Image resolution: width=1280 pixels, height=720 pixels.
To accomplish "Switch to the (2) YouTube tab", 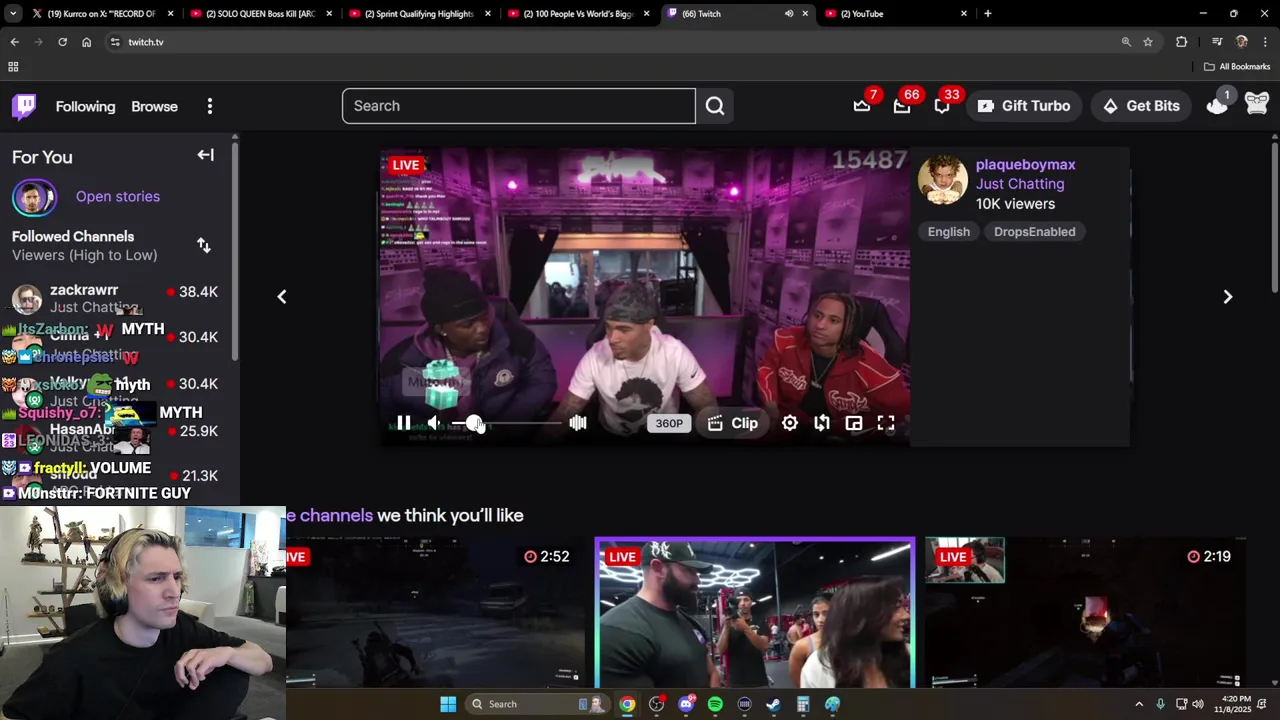I will click(x=896, y=14).
